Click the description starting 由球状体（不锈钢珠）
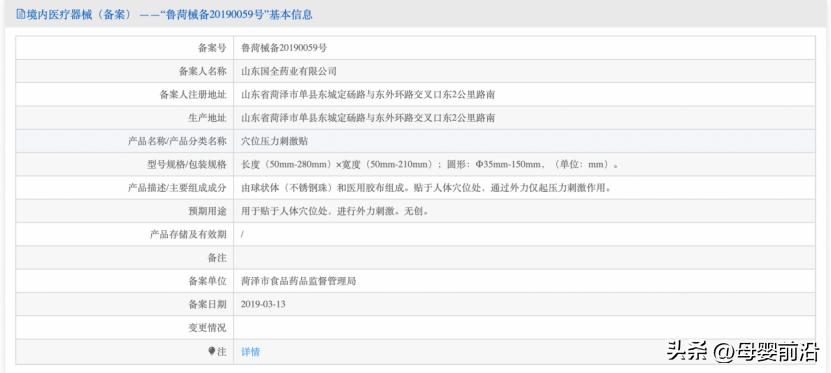831x373 pixels. pyautogui.click(x=426, y=188)
